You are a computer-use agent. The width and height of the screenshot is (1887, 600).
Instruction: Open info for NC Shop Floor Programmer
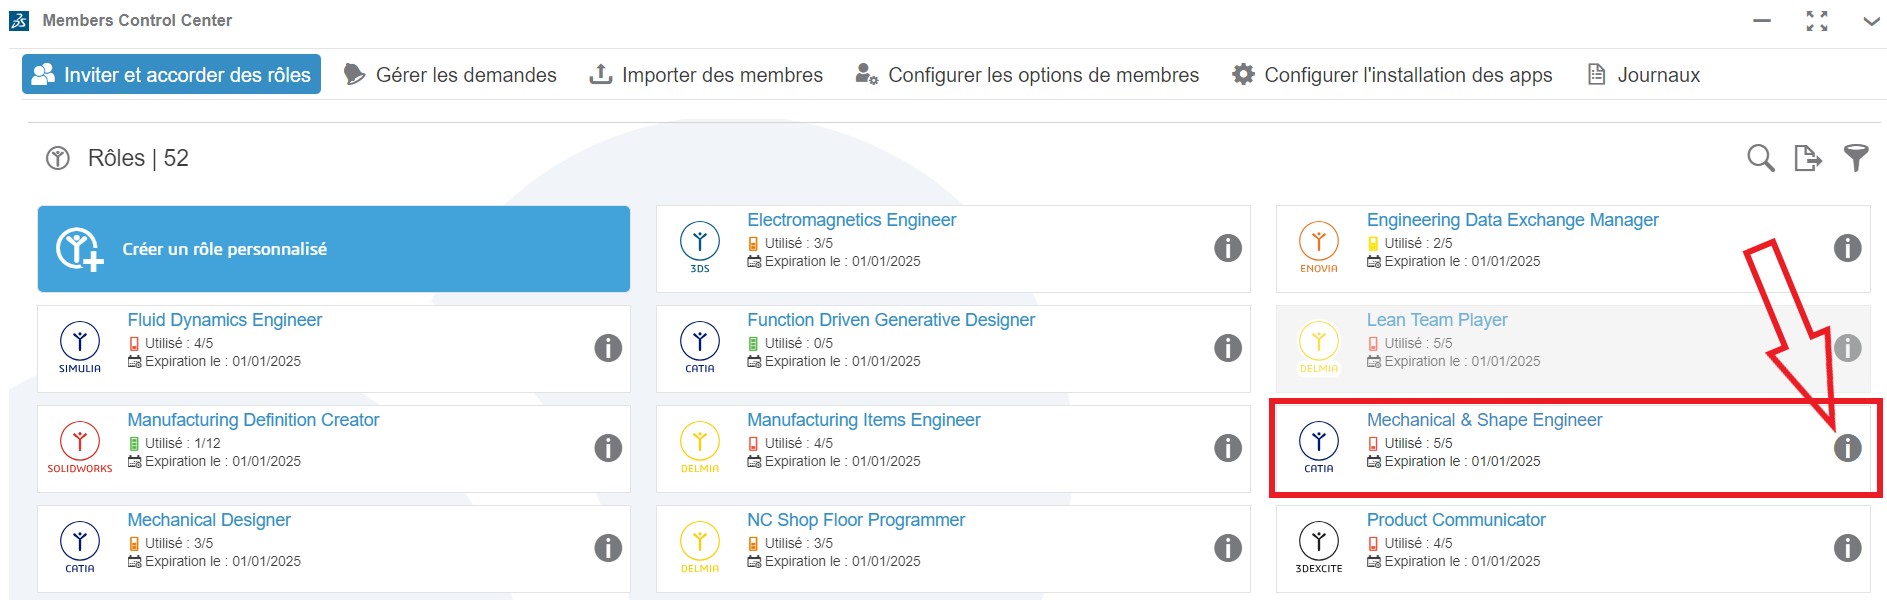(1227, 548)
